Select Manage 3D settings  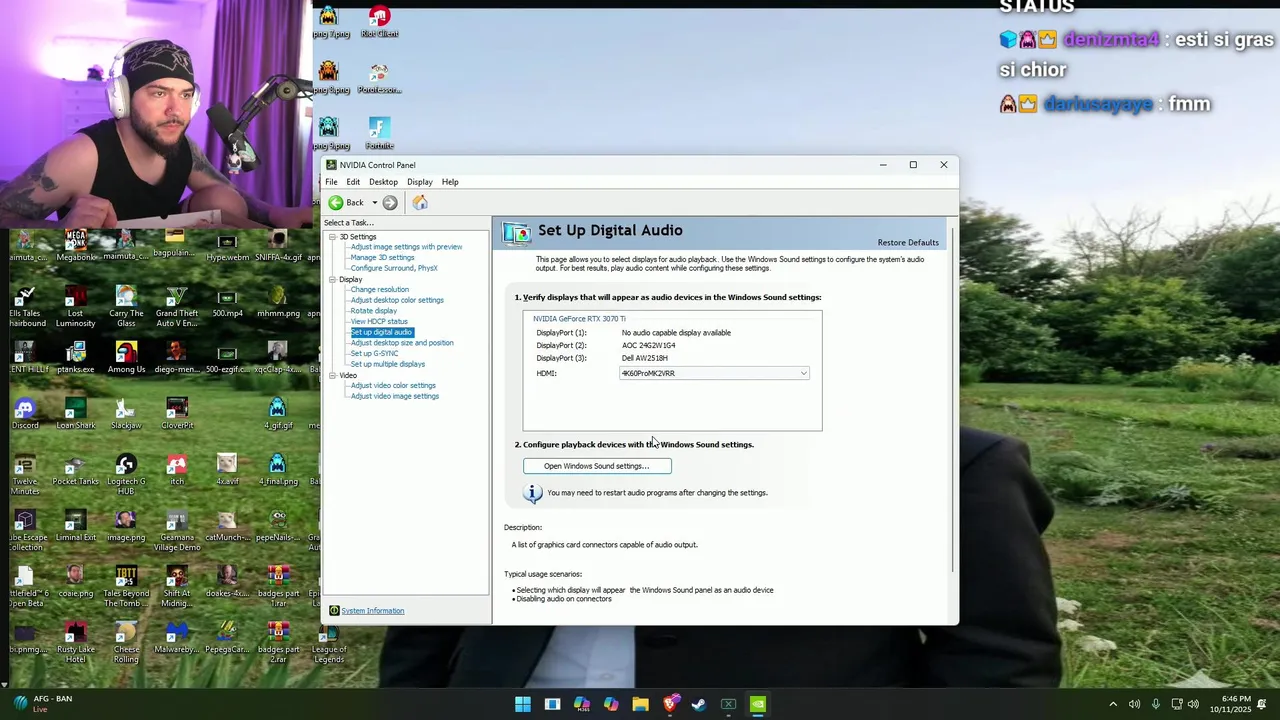(x=382, y=258)
